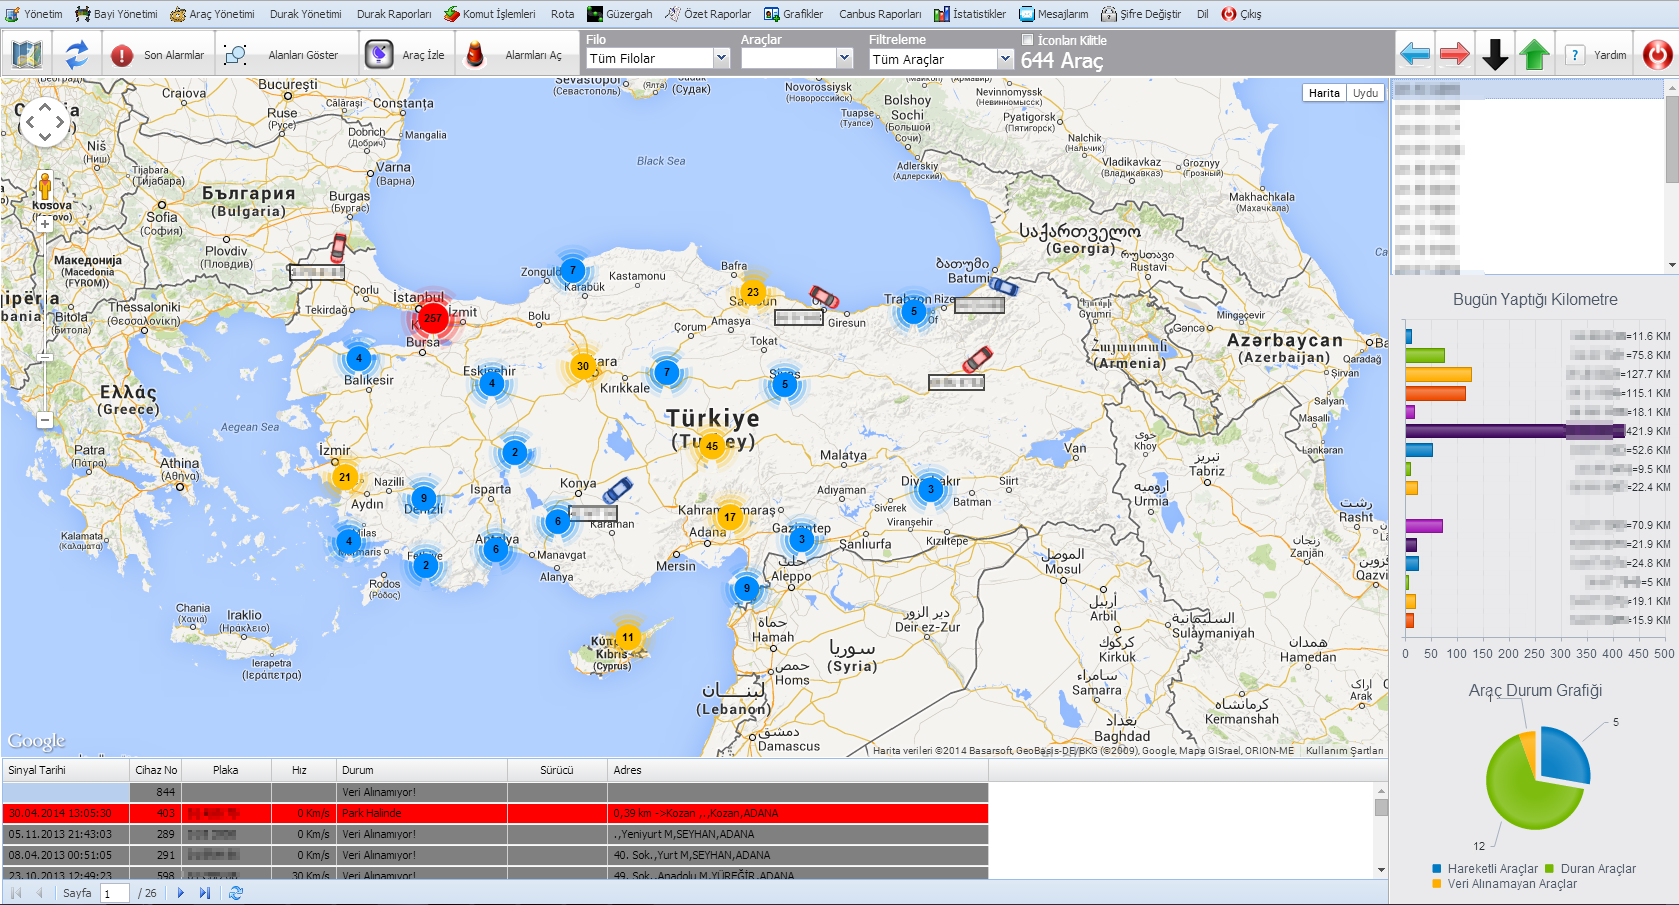Open Araç Yönetimi menu
1679x905 pixels.
[x=212, y=14]
